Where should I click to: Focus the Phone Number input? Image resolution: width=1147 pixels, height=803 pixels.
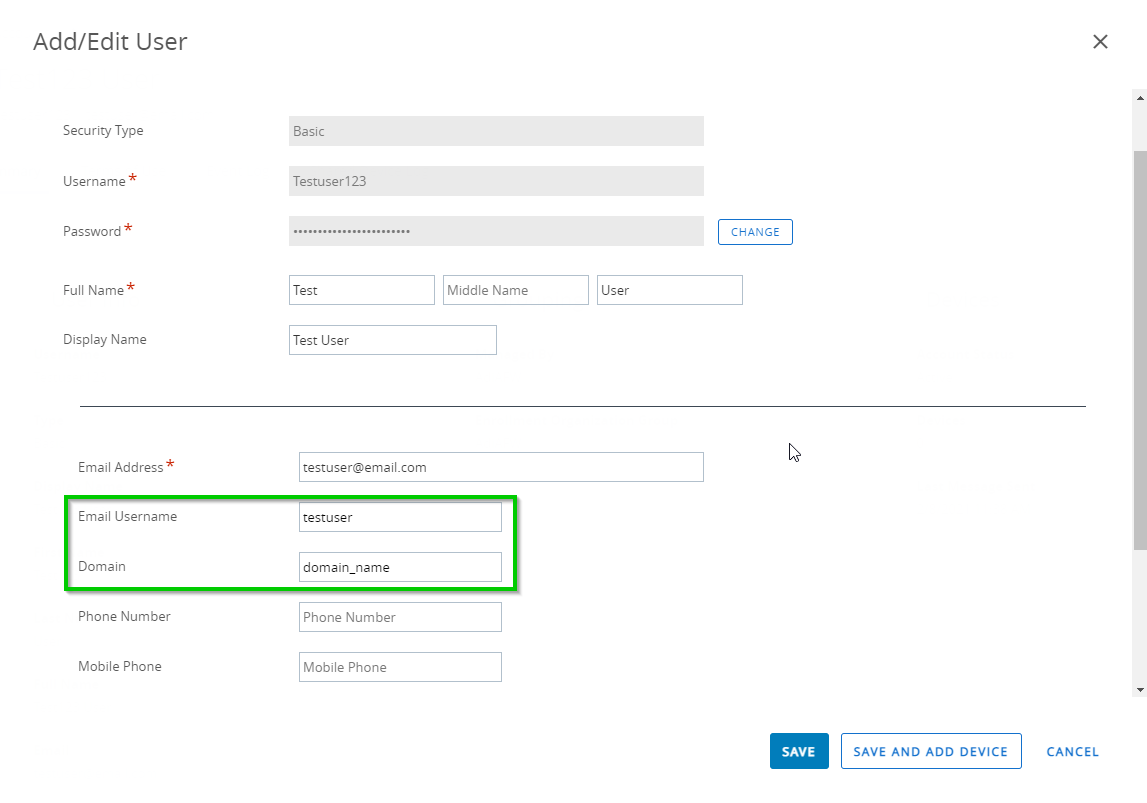[400, 617]
